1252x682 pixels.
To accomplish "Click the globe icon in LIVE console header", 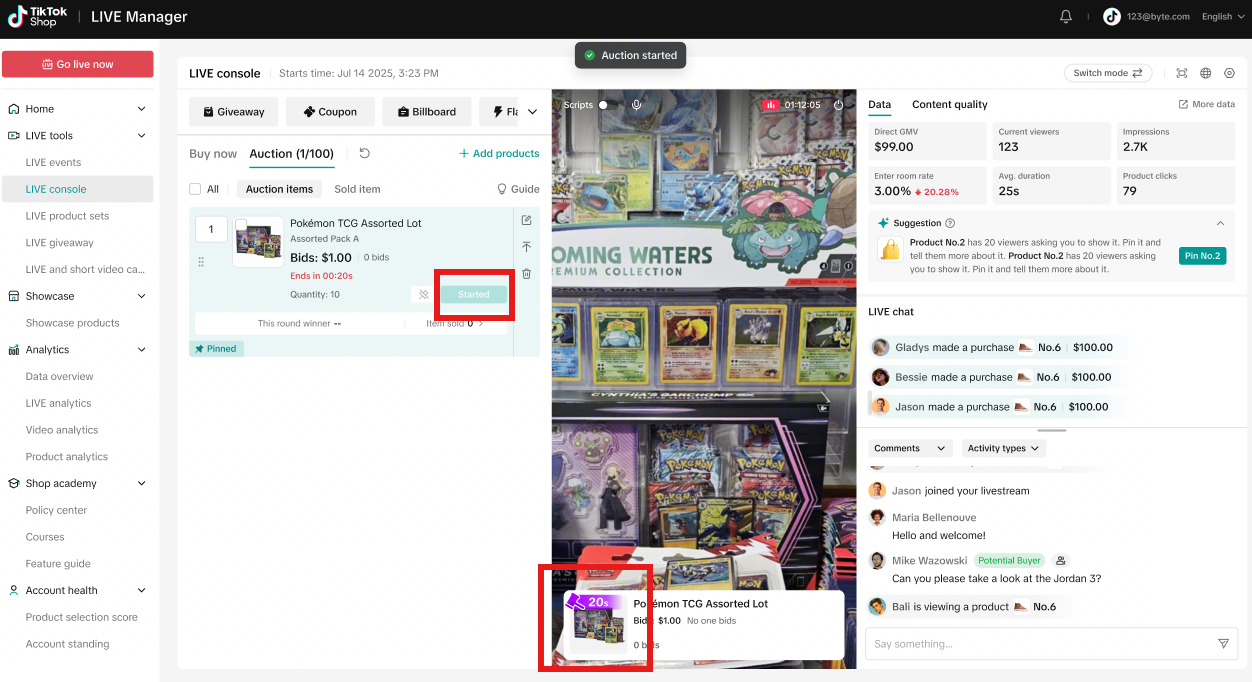I will [x=1206, y=73].
